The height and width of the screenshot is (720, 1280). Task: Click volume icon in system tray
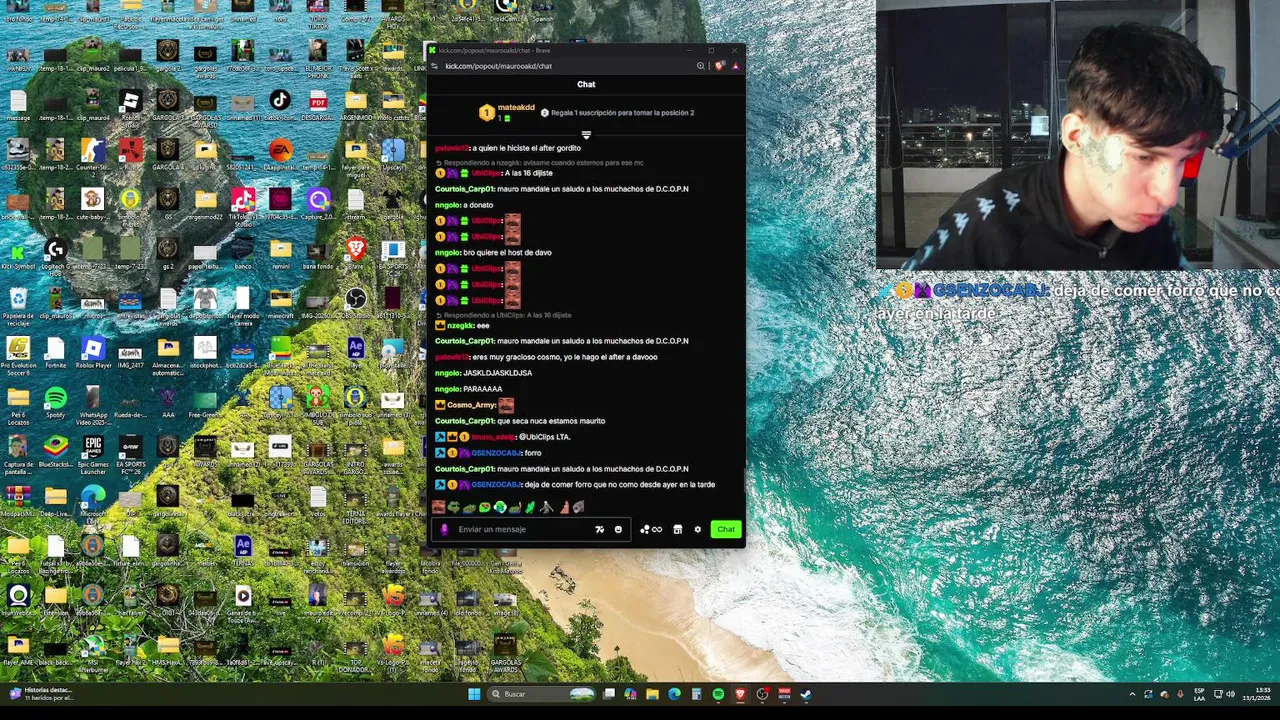coord(1230,694)
